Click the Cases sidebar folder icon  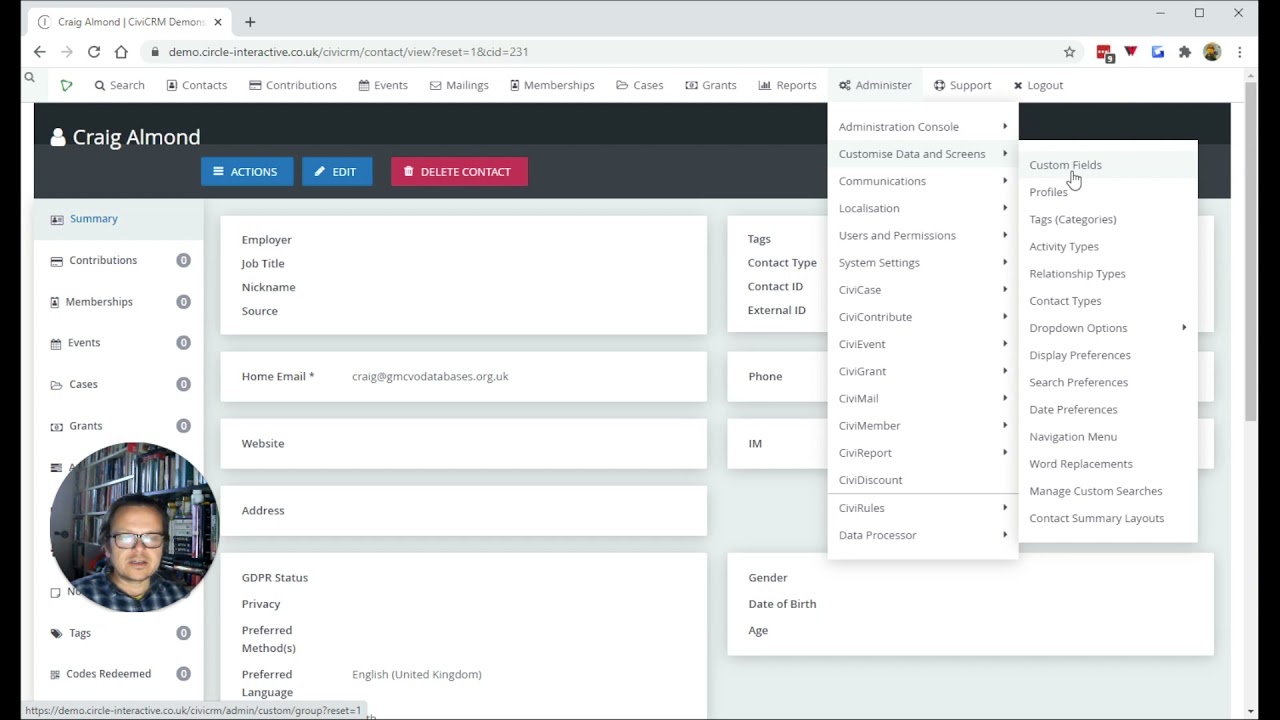(x=56, y=385)
